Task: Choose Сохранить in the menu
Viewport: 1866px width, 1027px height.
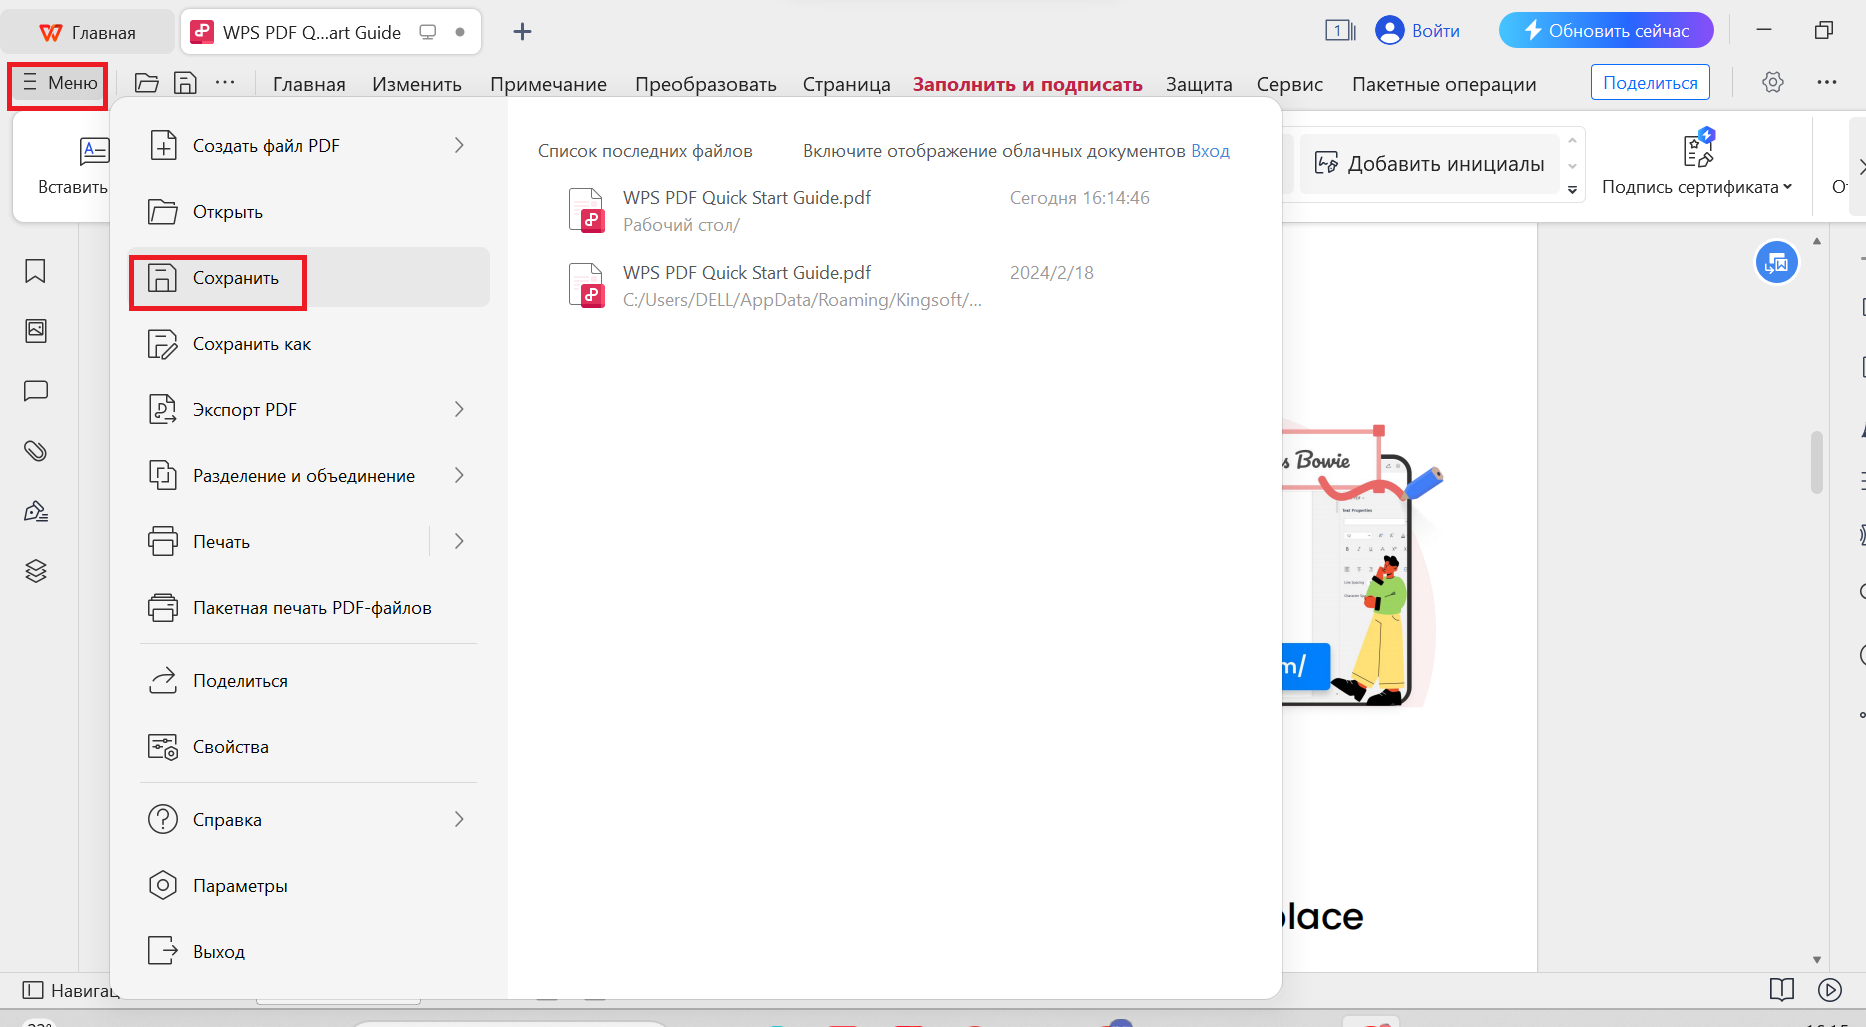Action: (309, 278)
